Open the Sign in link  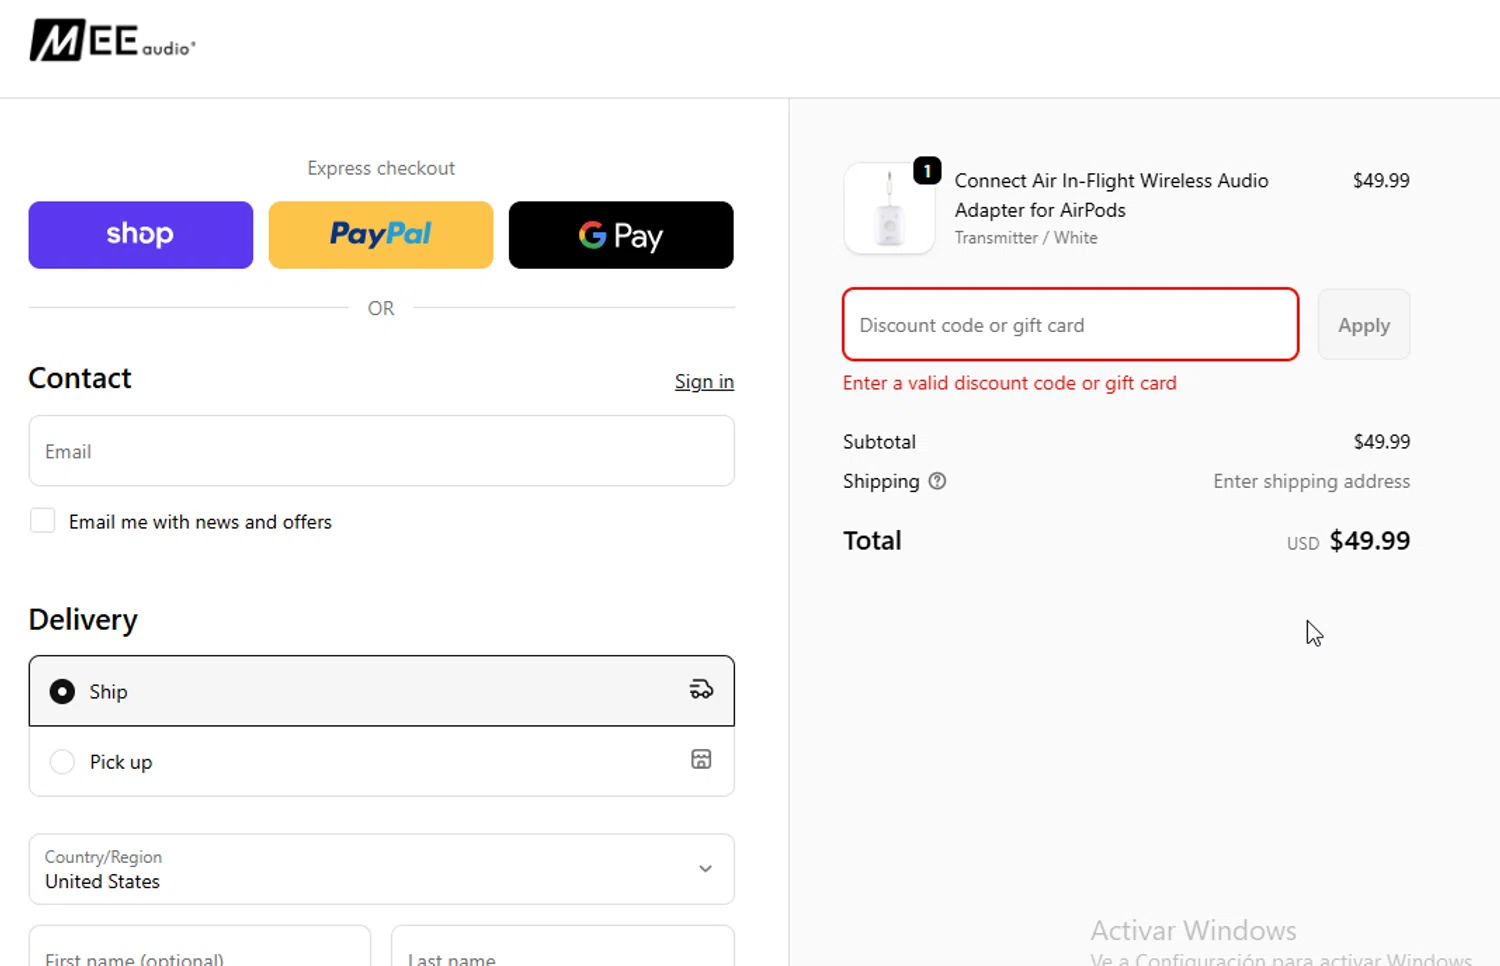[x=704, y=381]
